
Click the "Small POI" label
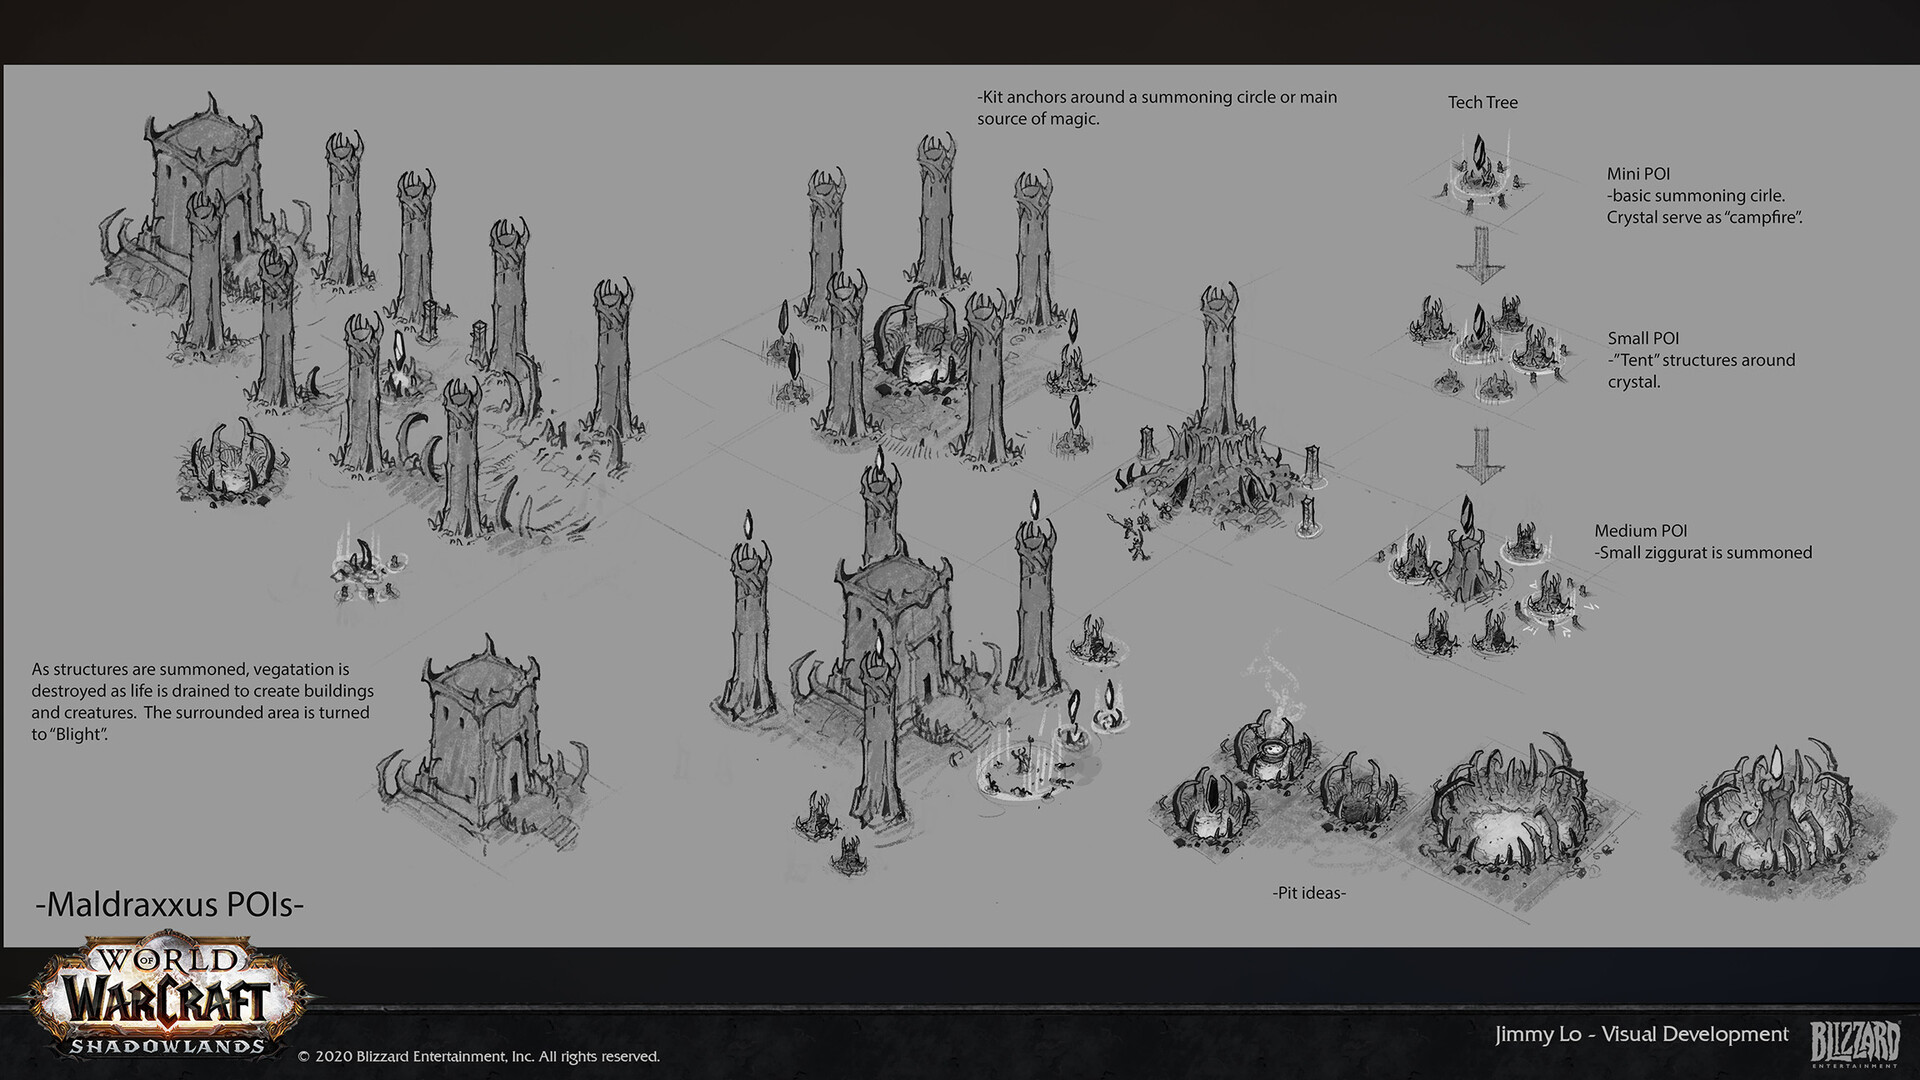(x=1643, y=338)
